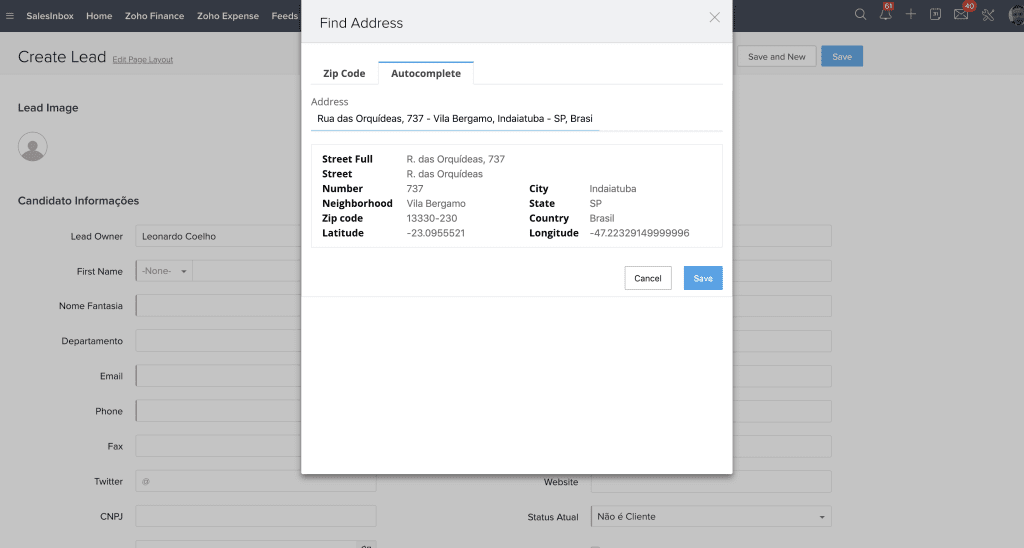Image resolution: width=1024 pixels, height=548 pixels.
Task: Open the Edit Page Layout link
Action: pos(143,60)
